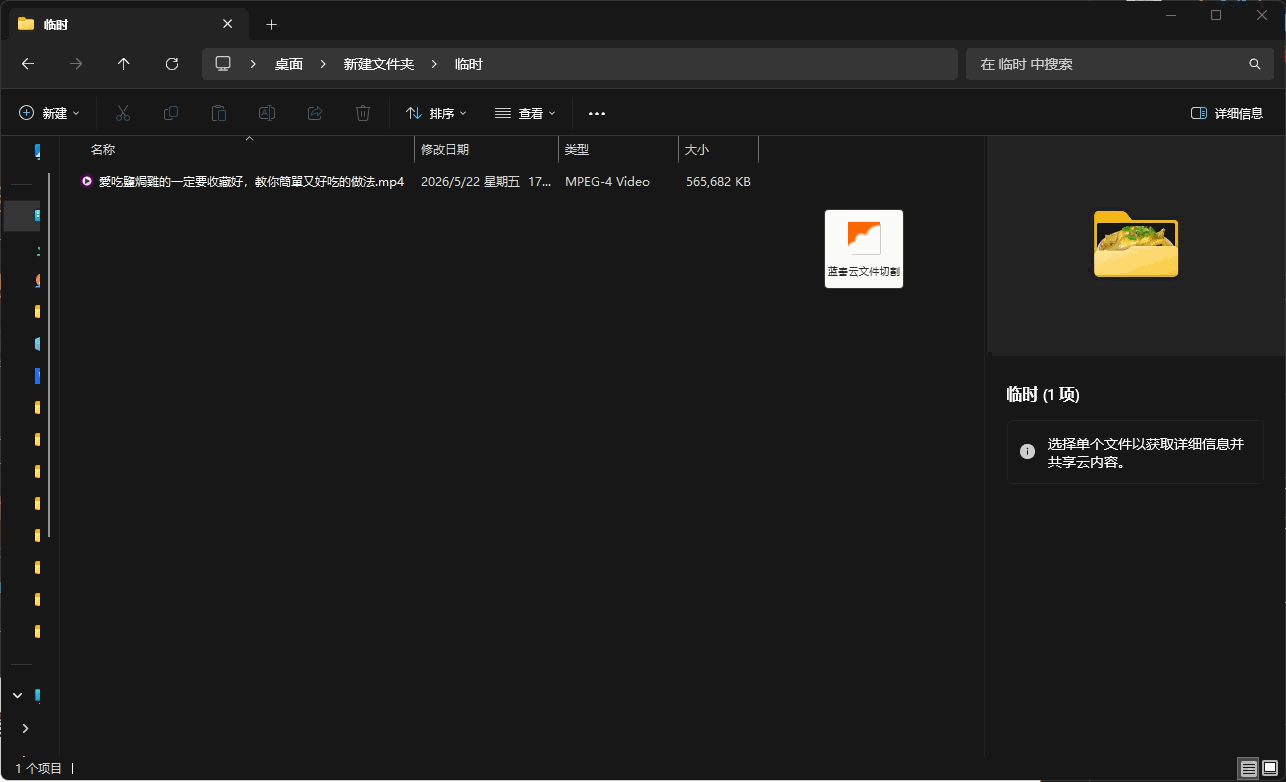1286x782 pixels.
Task: Select the mp4 video file in the list
Action: (243, 181)
